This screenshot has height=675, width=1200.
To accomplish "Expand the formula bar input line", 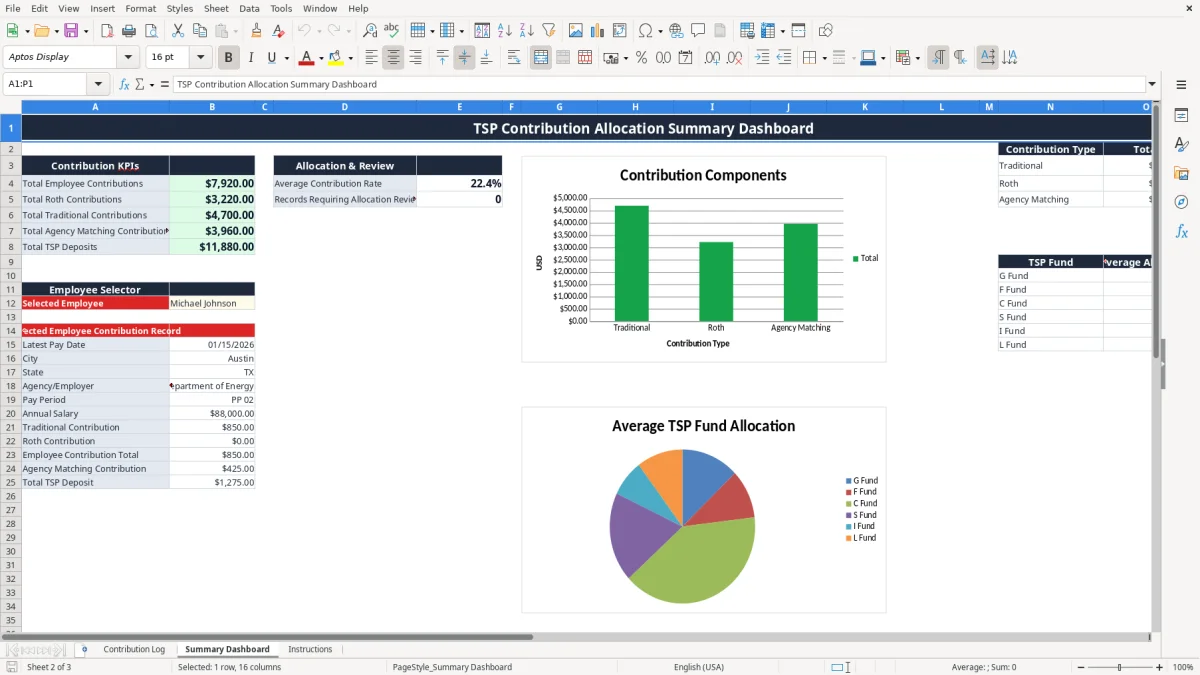I will pyautogui.click(x=1152, y=84).
